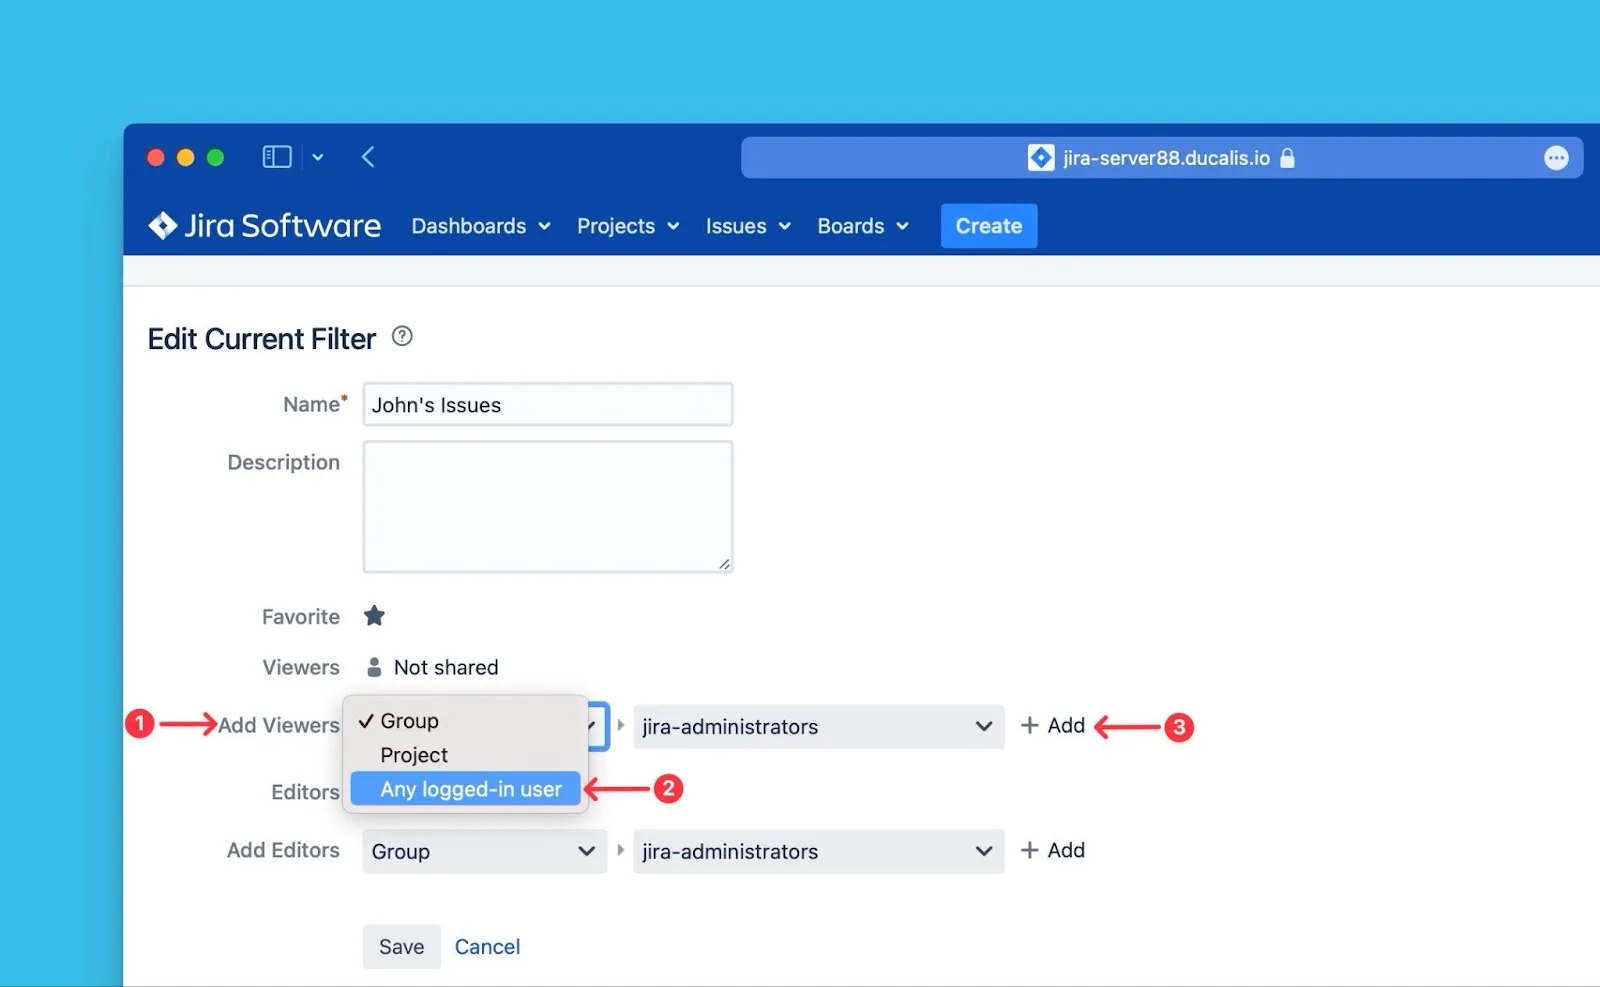Expand the Boards dropdown menu
1600x987 pixels.
(862, 226)
